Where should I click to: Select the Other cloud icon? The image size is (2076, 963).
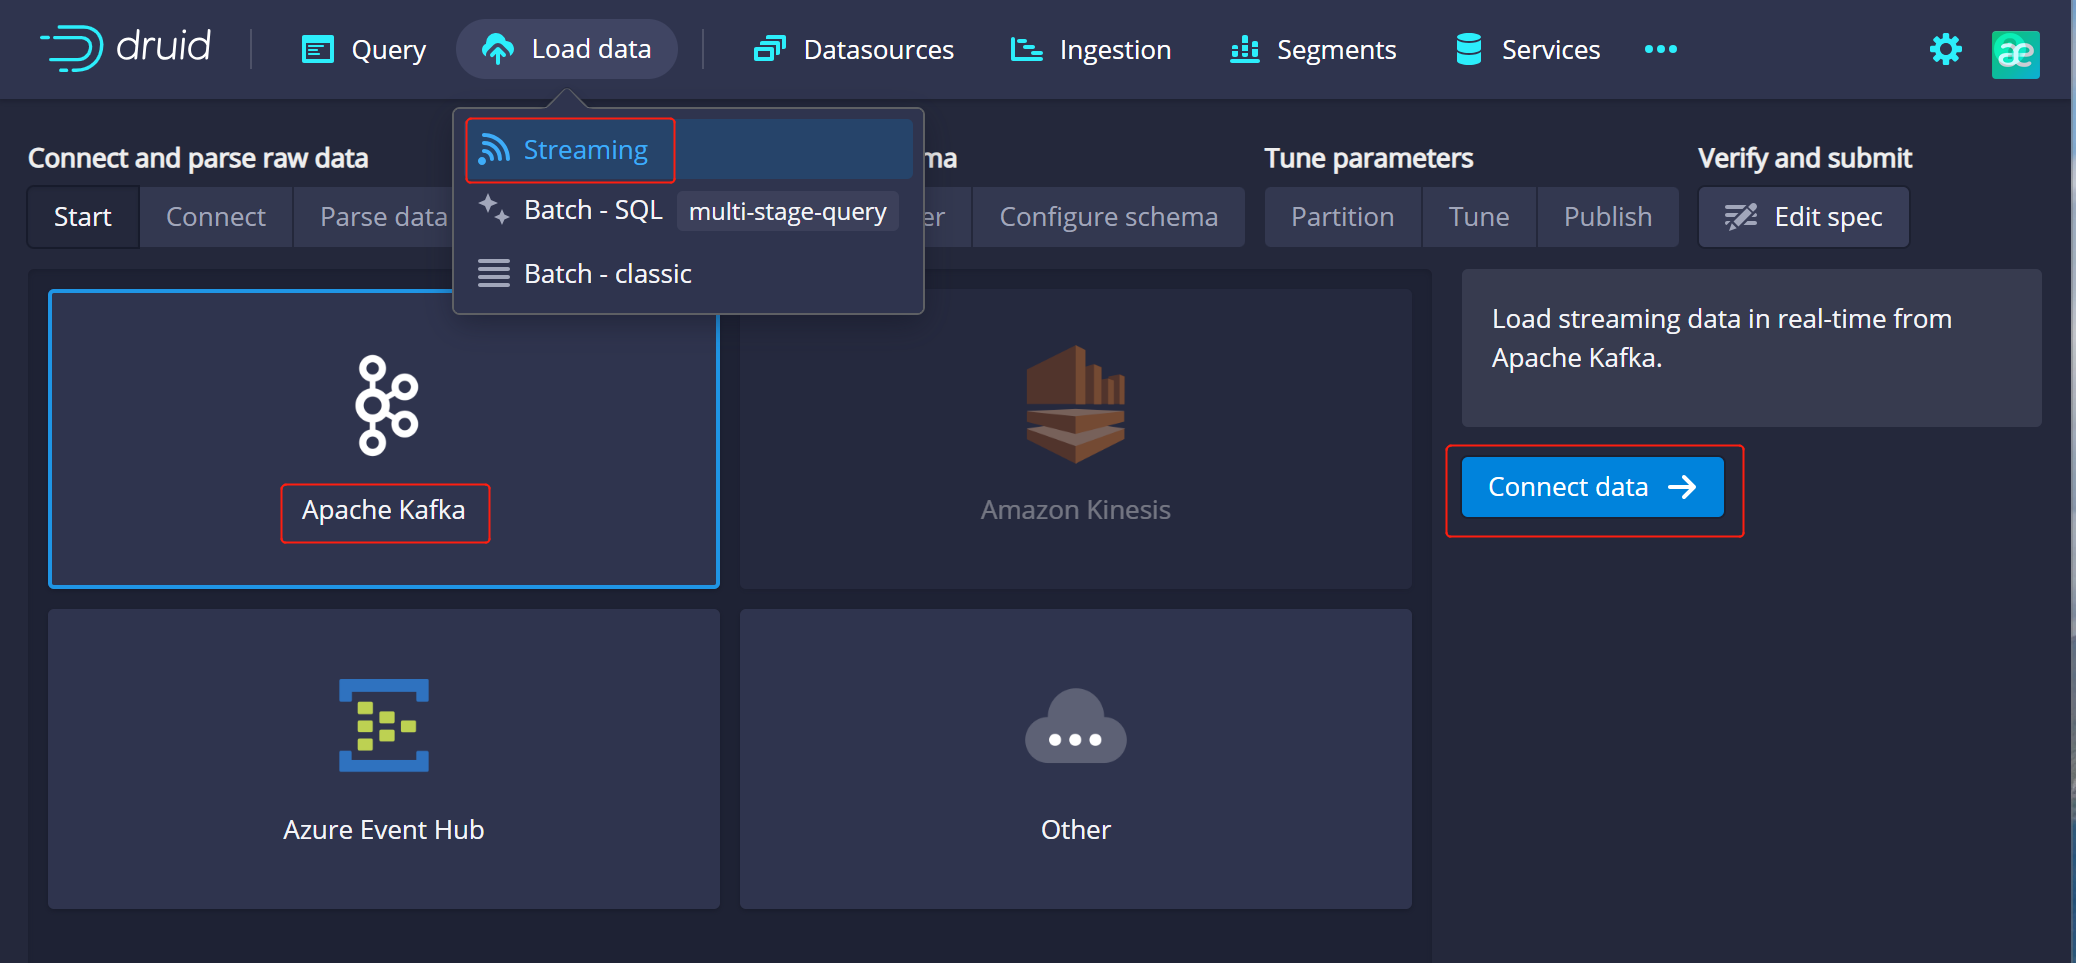coord(1075,727)
